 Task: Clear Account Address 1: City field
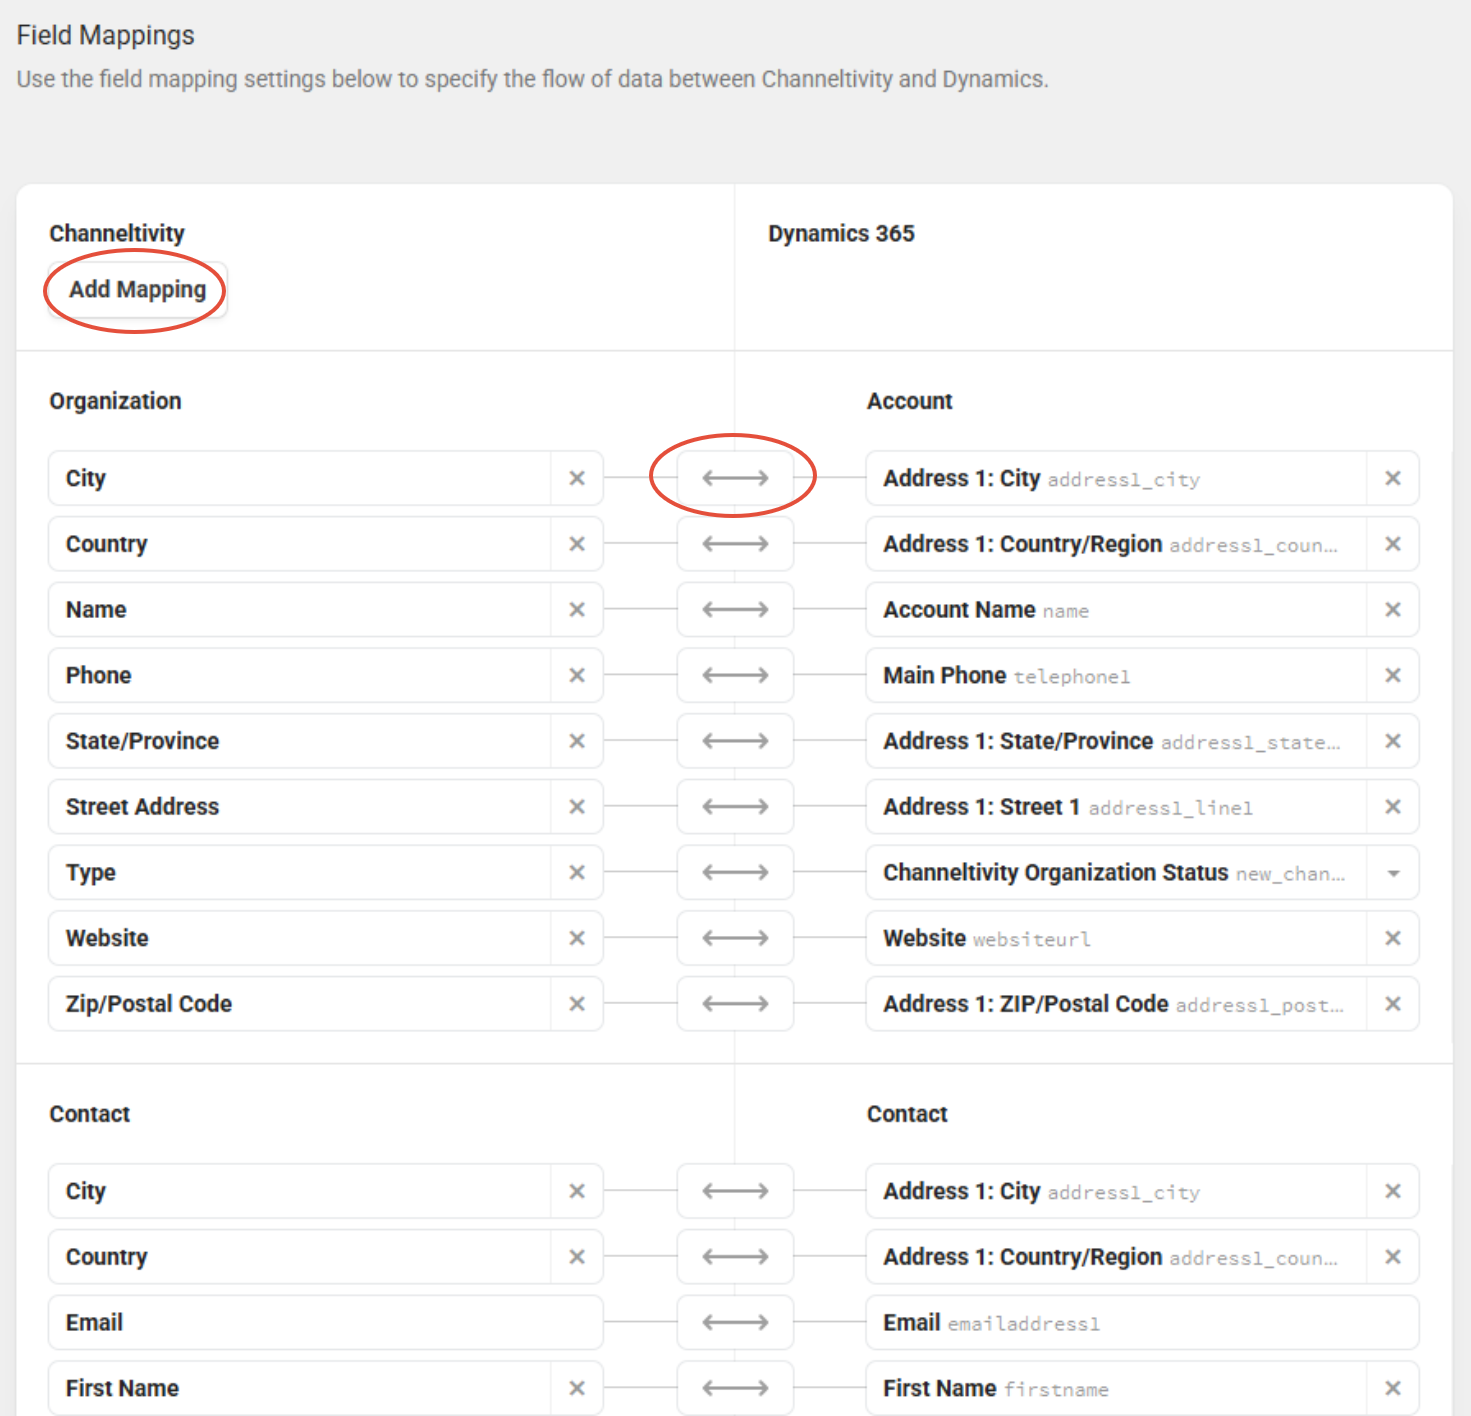pyautogui.click(x=1393, y=478)
